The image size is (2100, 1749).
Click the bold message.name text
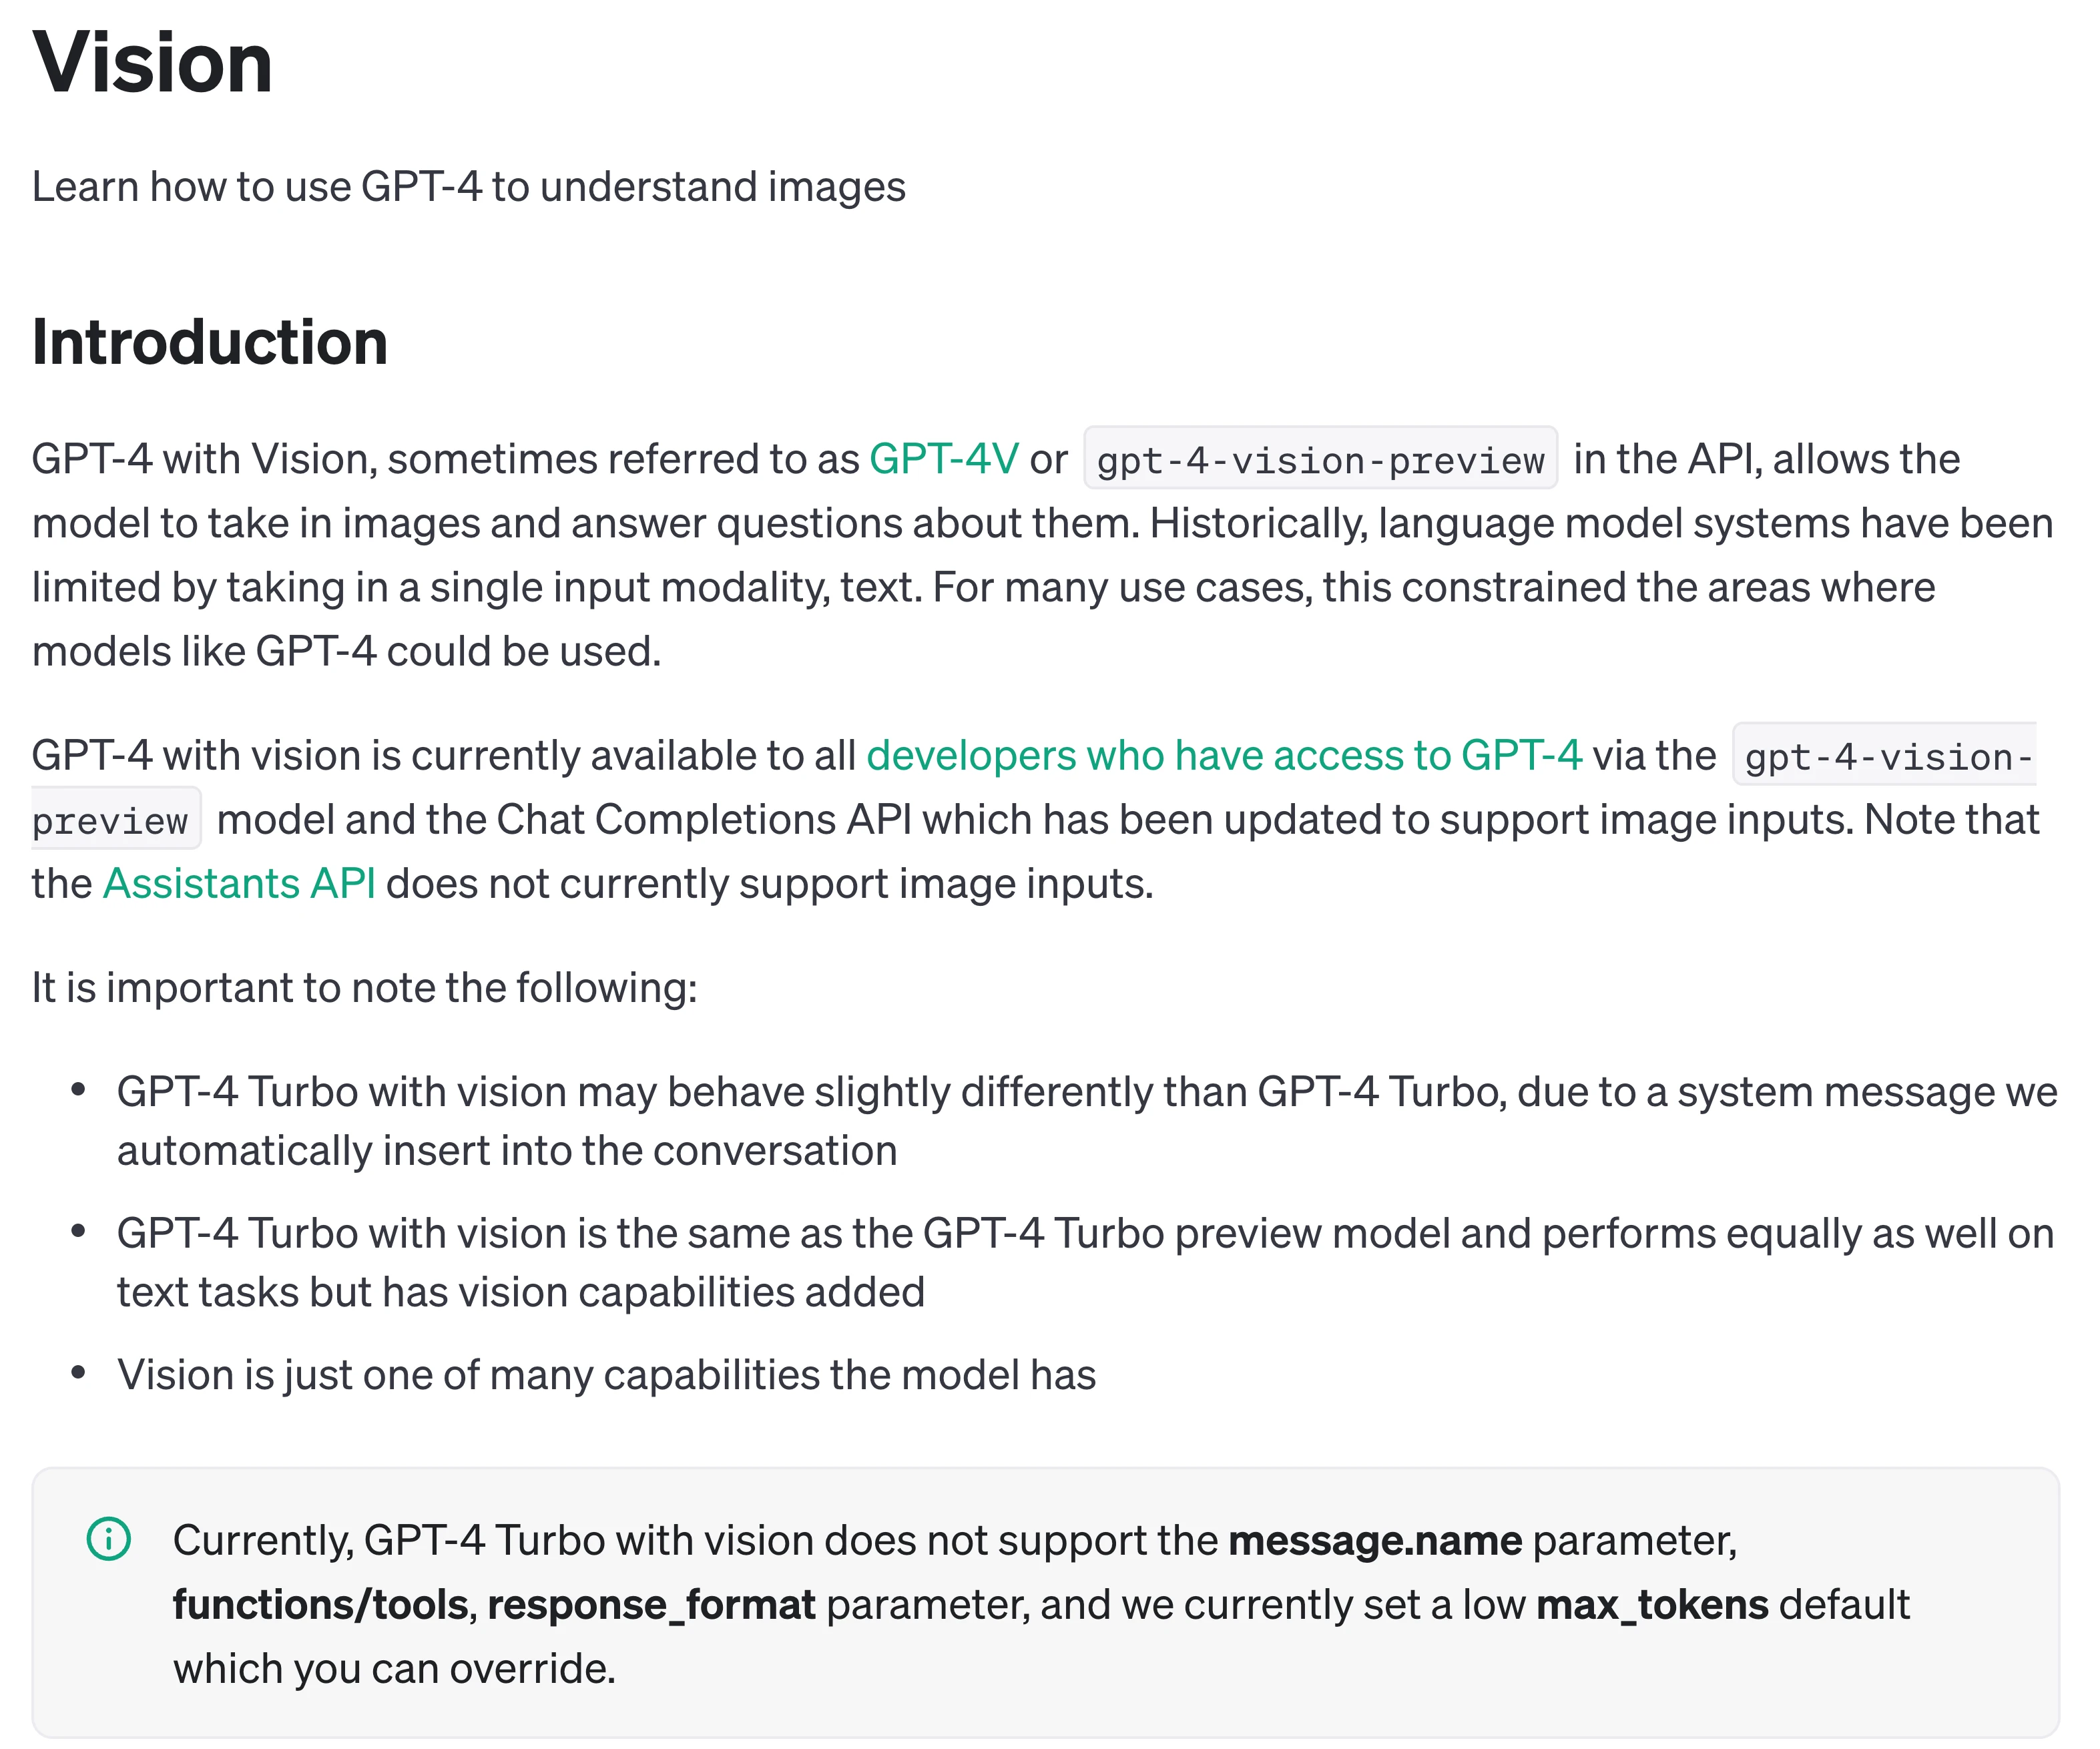point(1374,1541)
